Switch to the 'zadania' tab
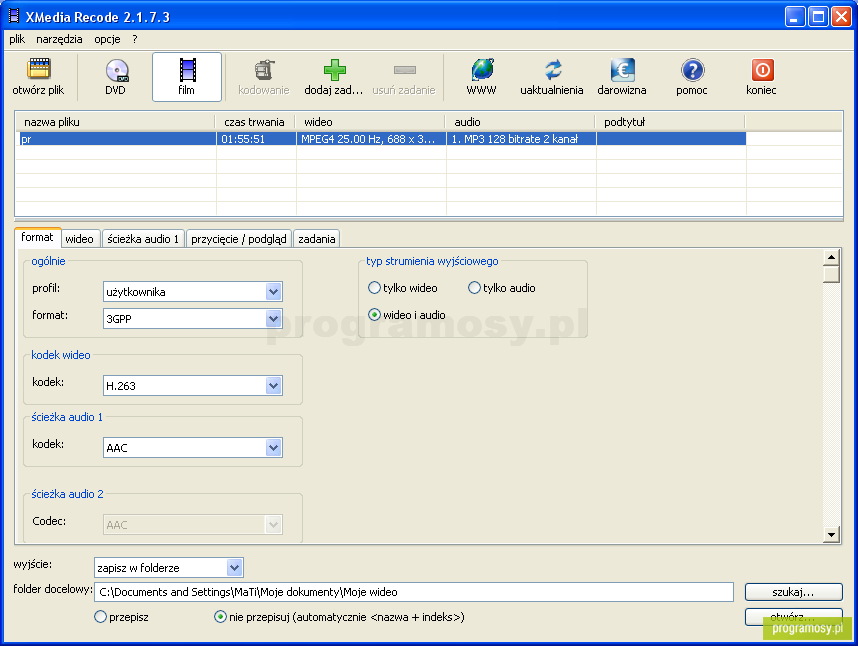The image size is (858, 646). [x=317, y=238]
